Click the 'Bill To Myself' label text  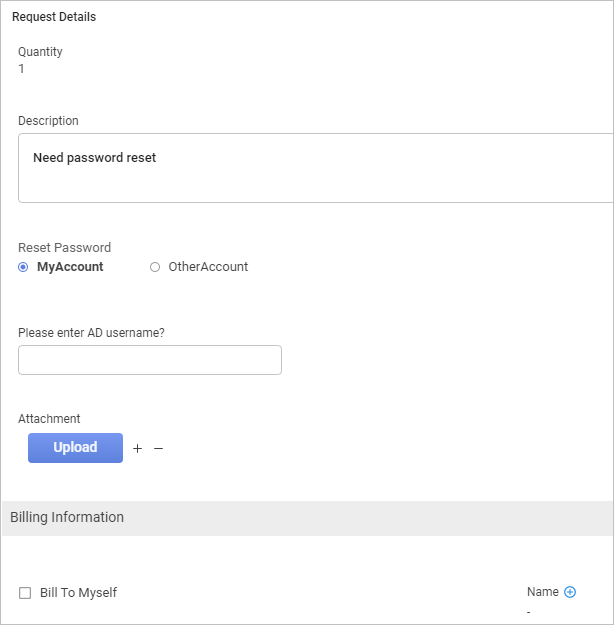[x=78, y=593]
